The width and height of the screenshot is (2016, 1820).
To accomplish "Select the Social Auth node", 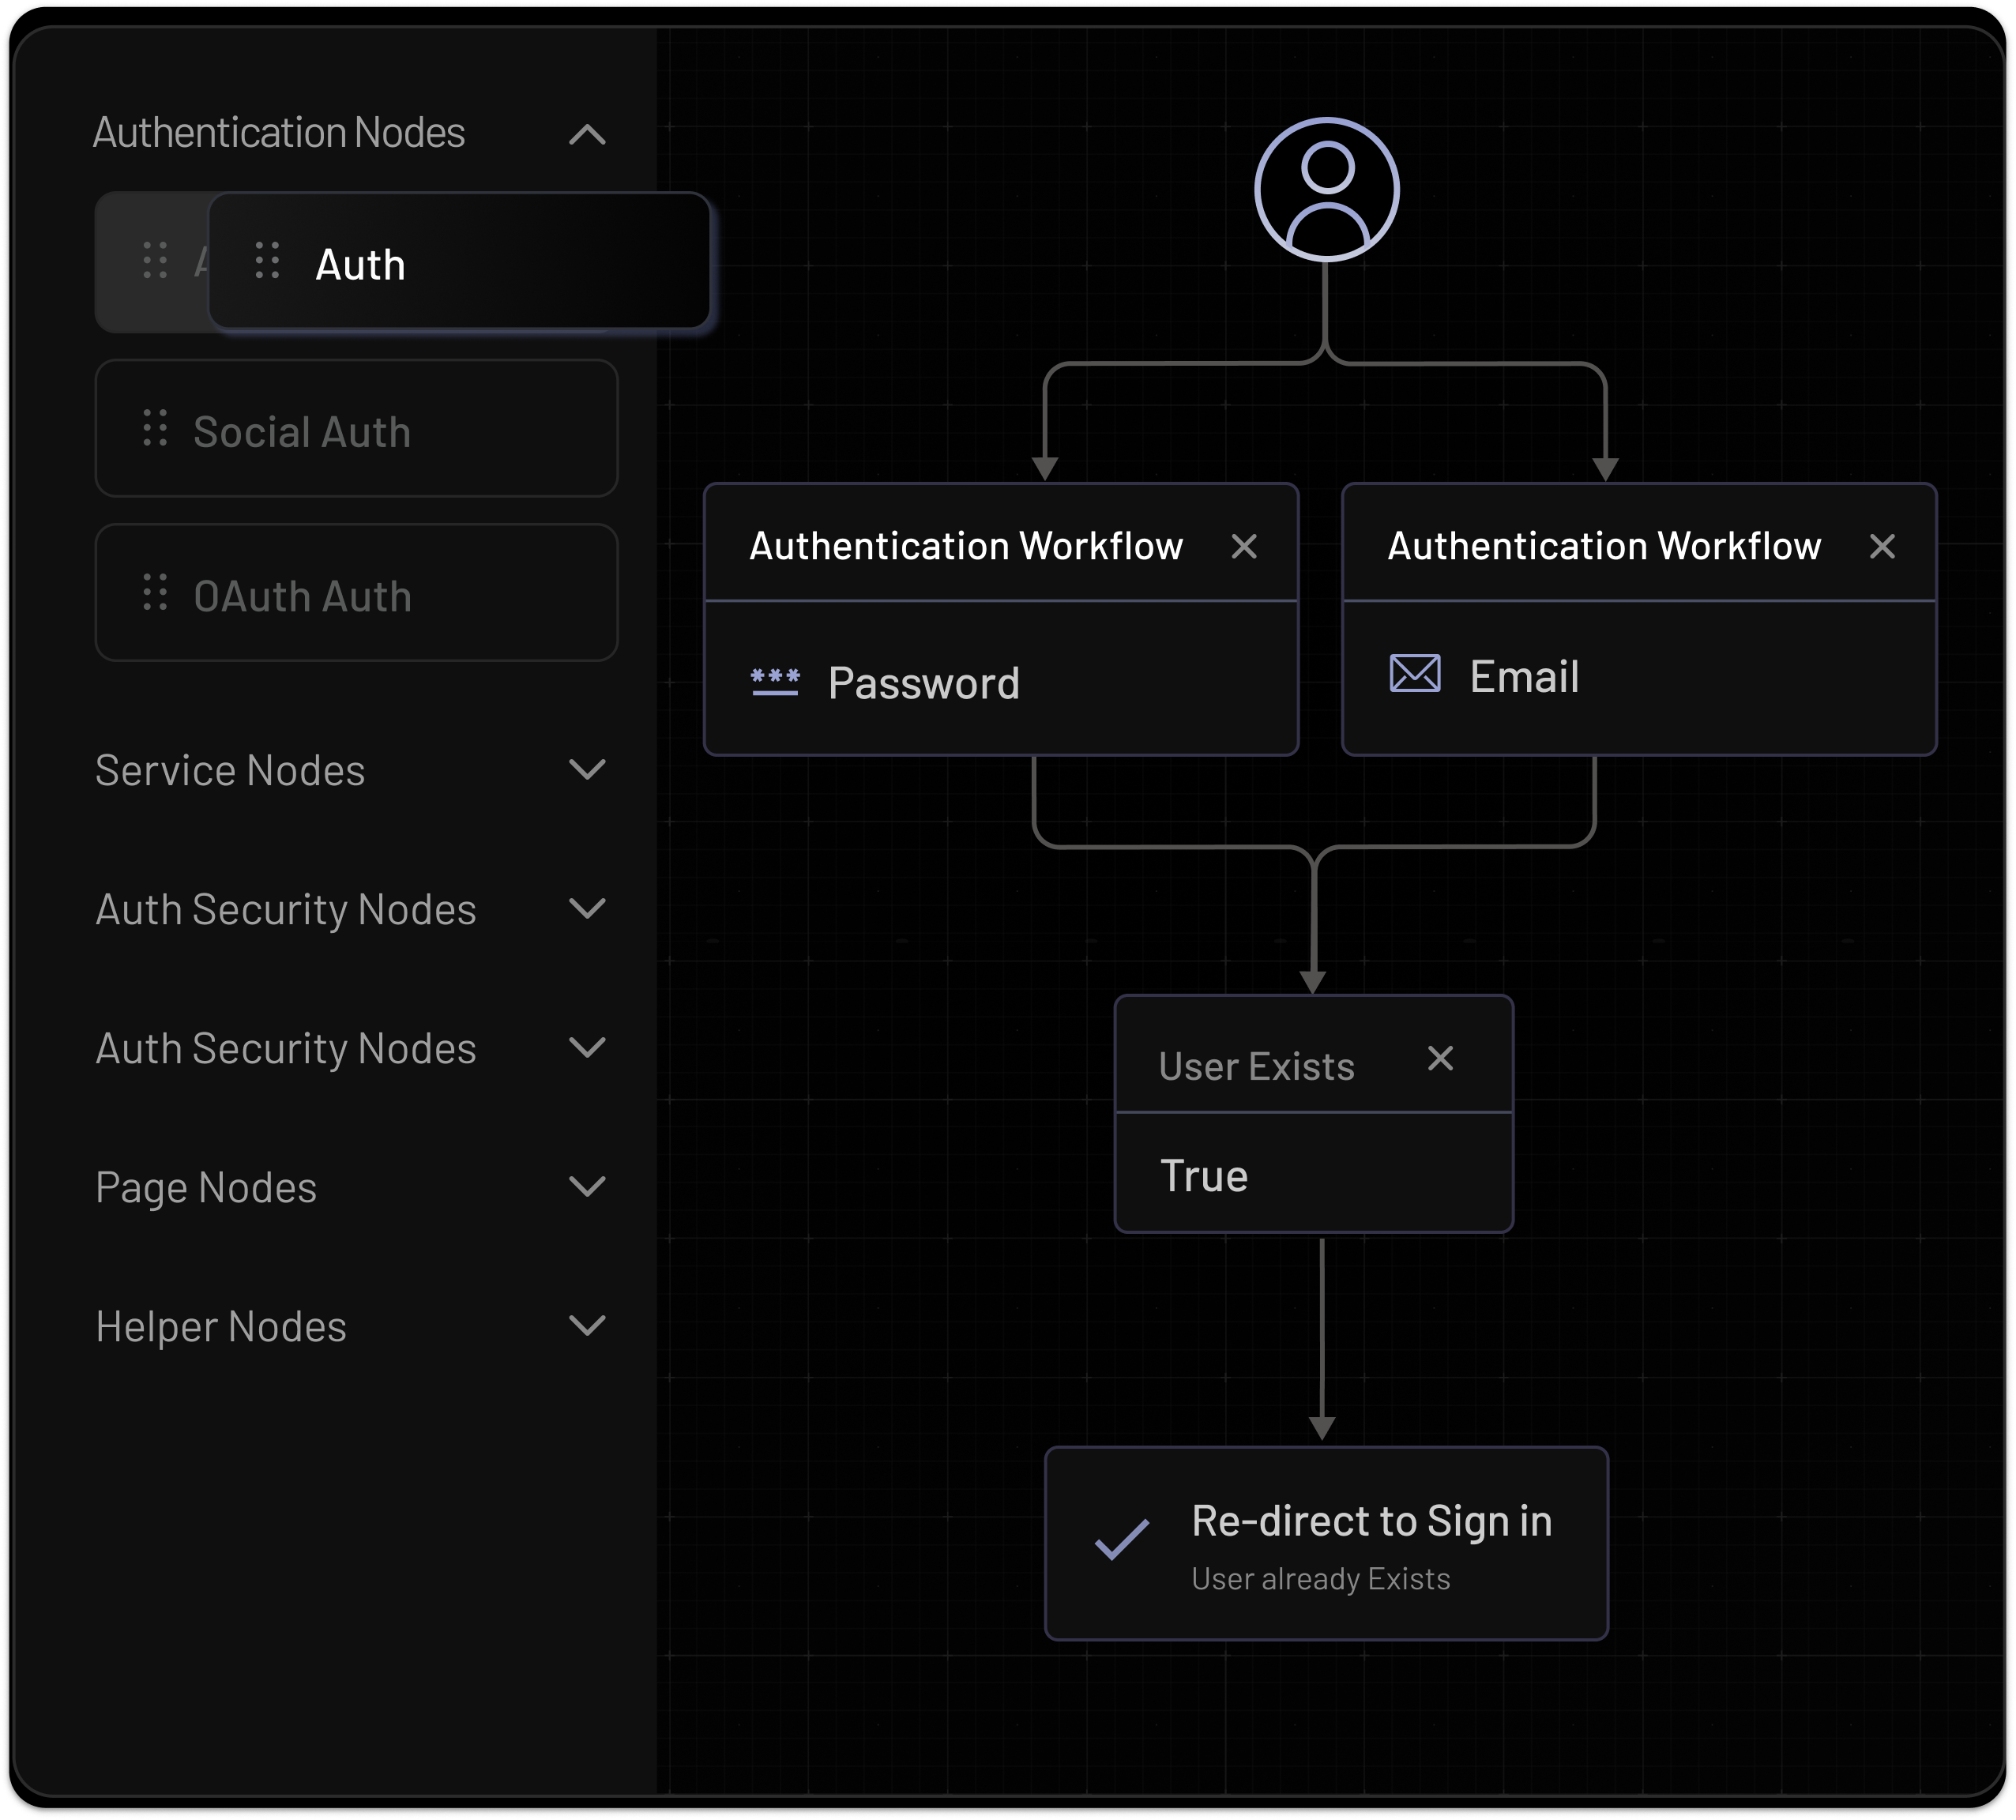I will coord(357,429).
